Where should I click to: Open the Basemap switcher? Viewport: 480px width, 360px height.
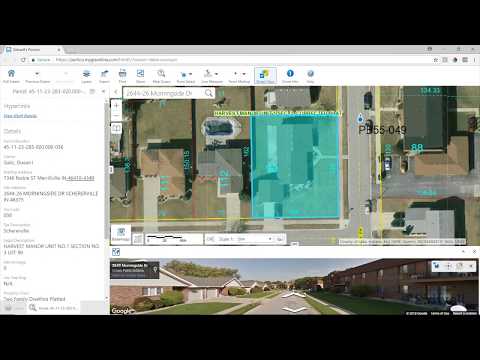(121, 235)
